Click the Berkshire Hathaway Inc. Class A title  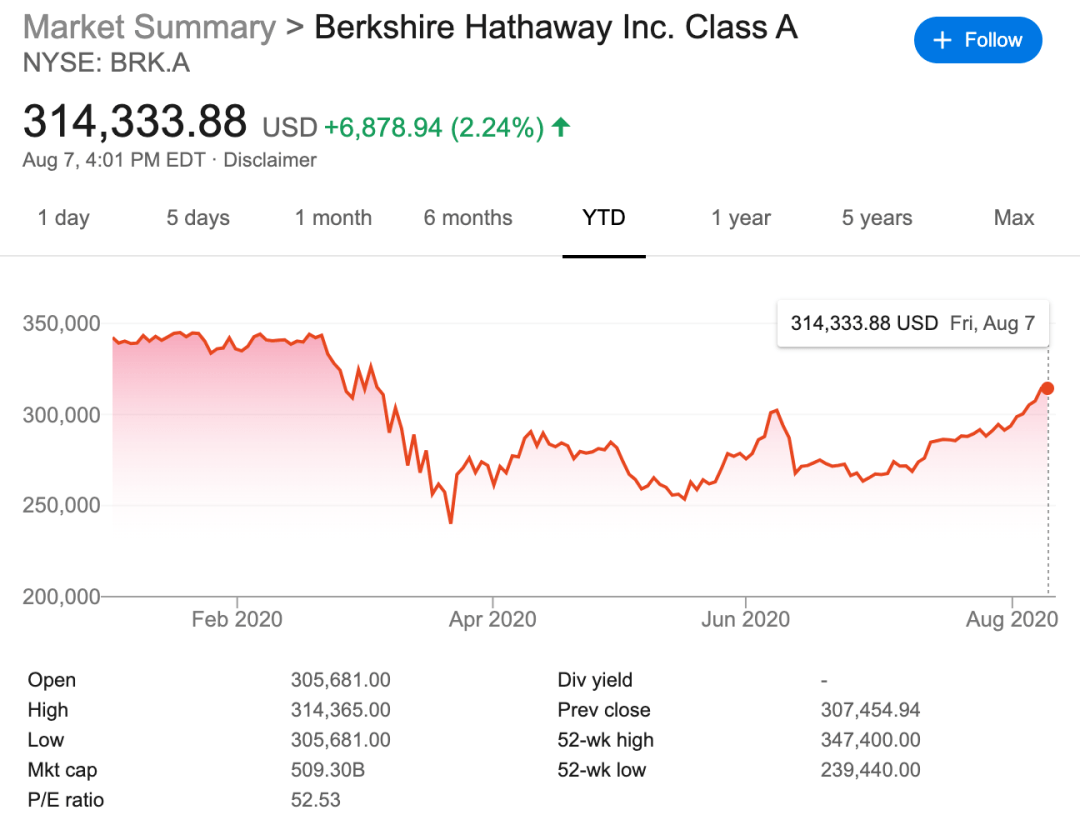click(x=556, y=28)
